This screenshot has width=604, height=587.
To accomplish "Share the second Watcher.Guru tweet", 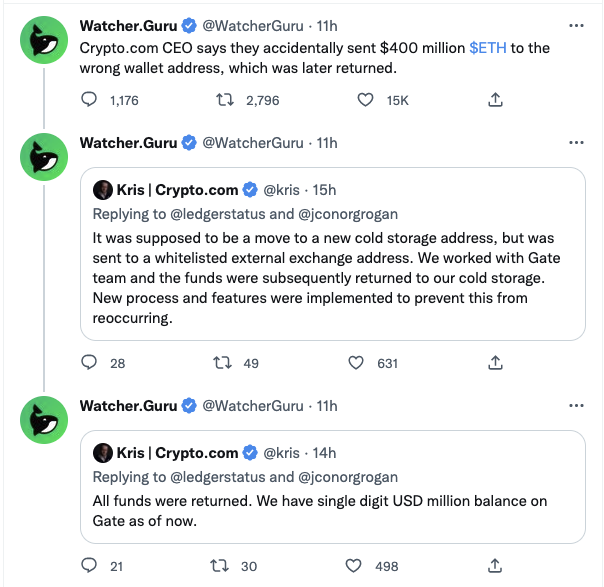I will point(495,363).
